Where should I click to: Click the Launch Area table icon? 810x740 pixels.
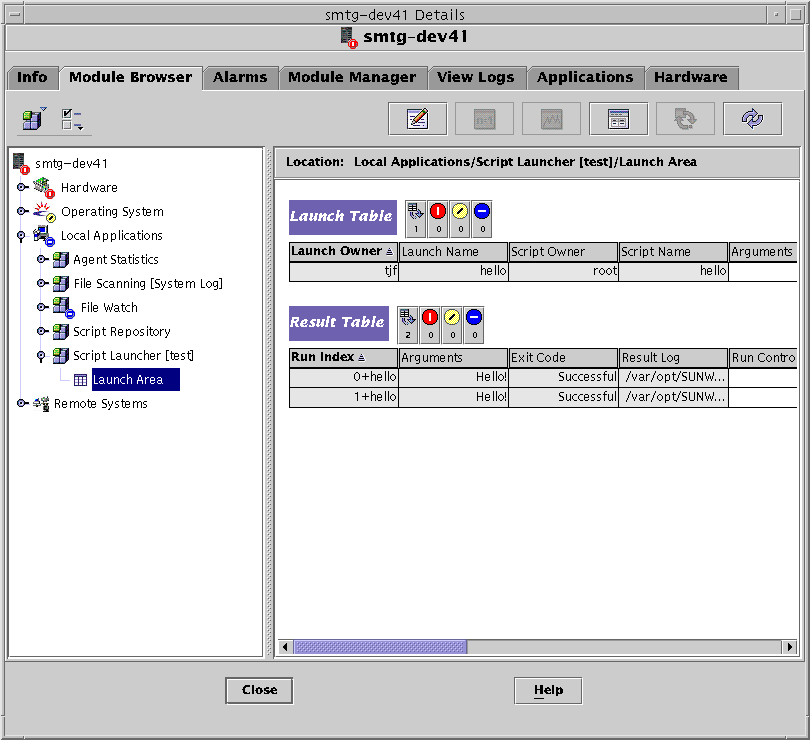[80, 380]
